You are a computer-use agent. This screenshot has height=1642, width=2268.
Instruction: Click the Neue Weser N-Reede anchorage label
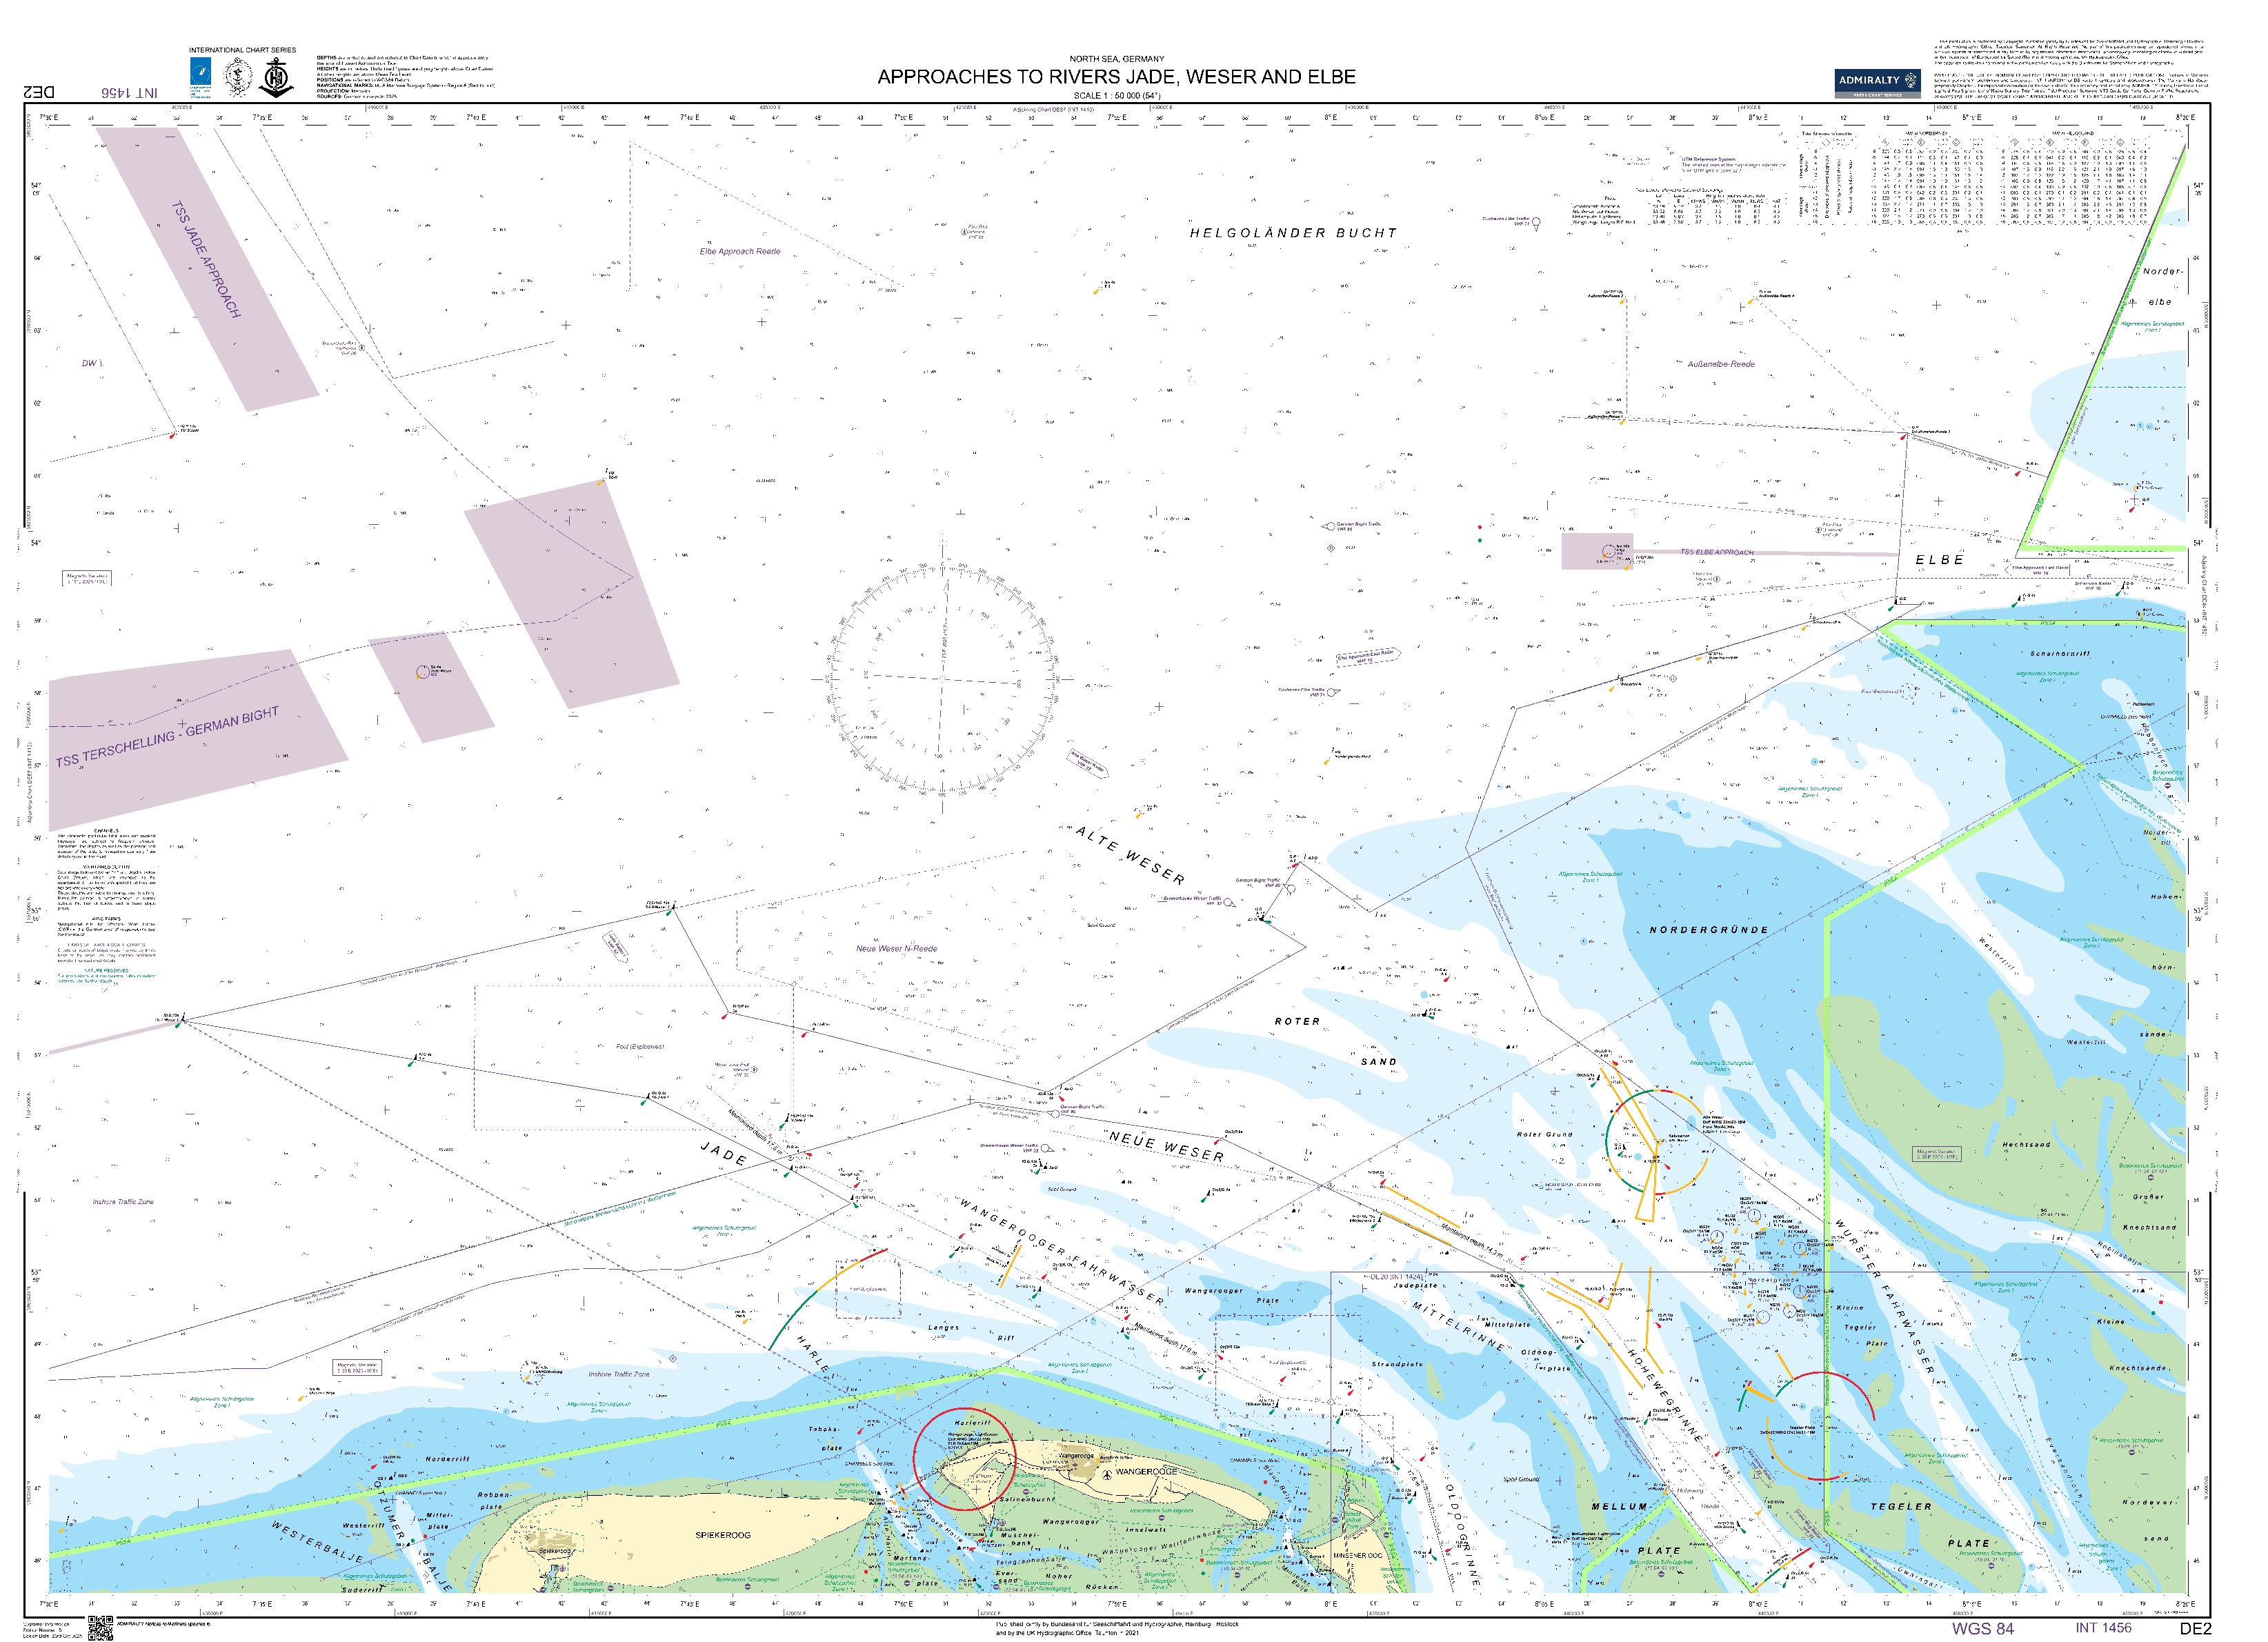(x=896, y=948)
